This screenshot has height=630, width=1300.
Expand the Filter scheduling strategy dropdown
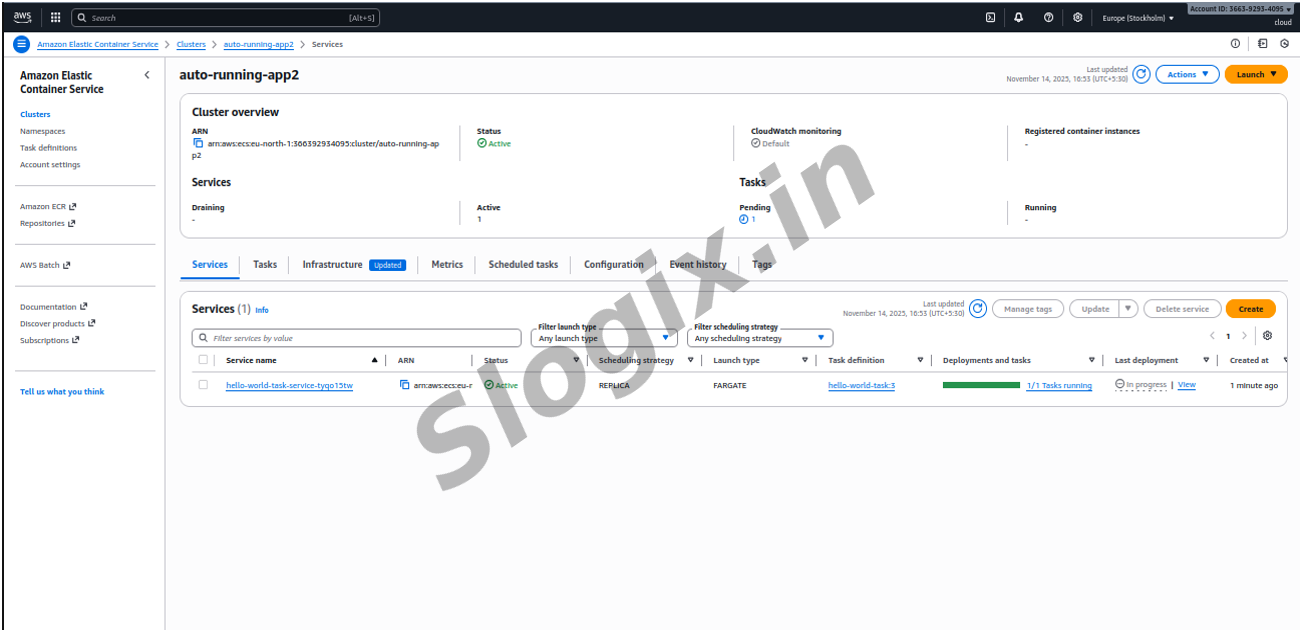(759, 338)
